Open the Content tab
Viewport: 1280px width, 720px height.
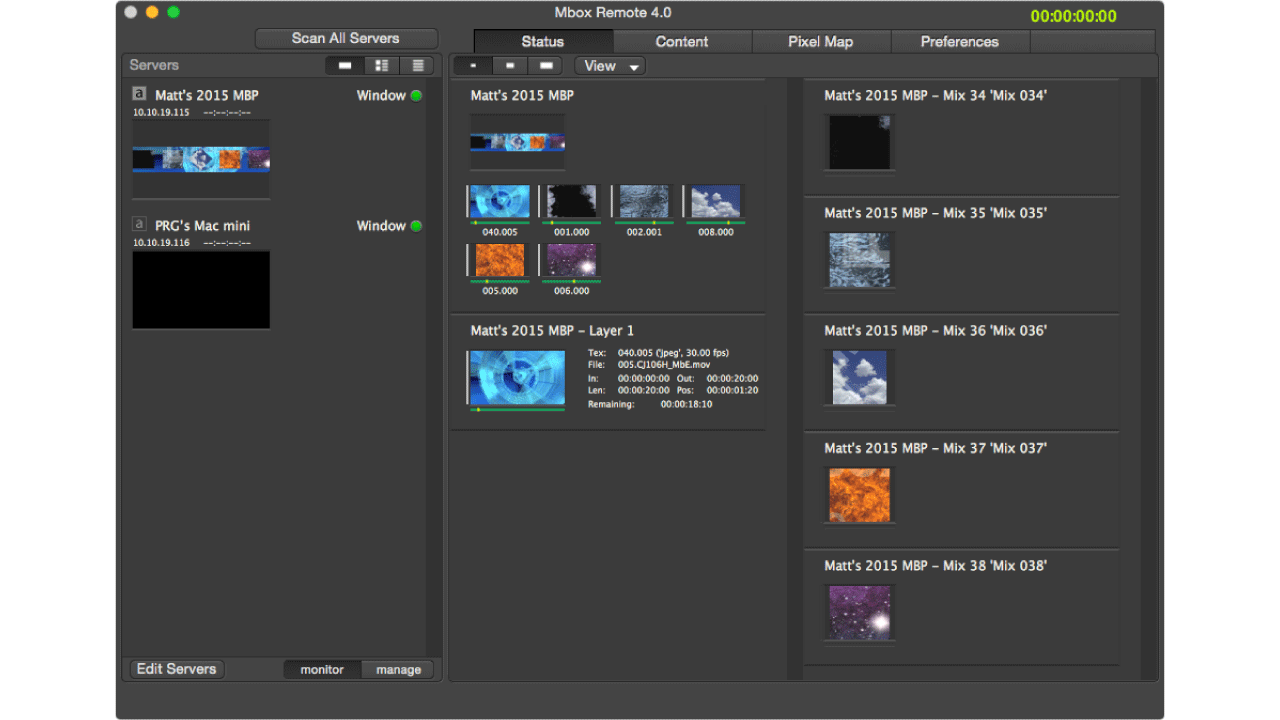682,42
